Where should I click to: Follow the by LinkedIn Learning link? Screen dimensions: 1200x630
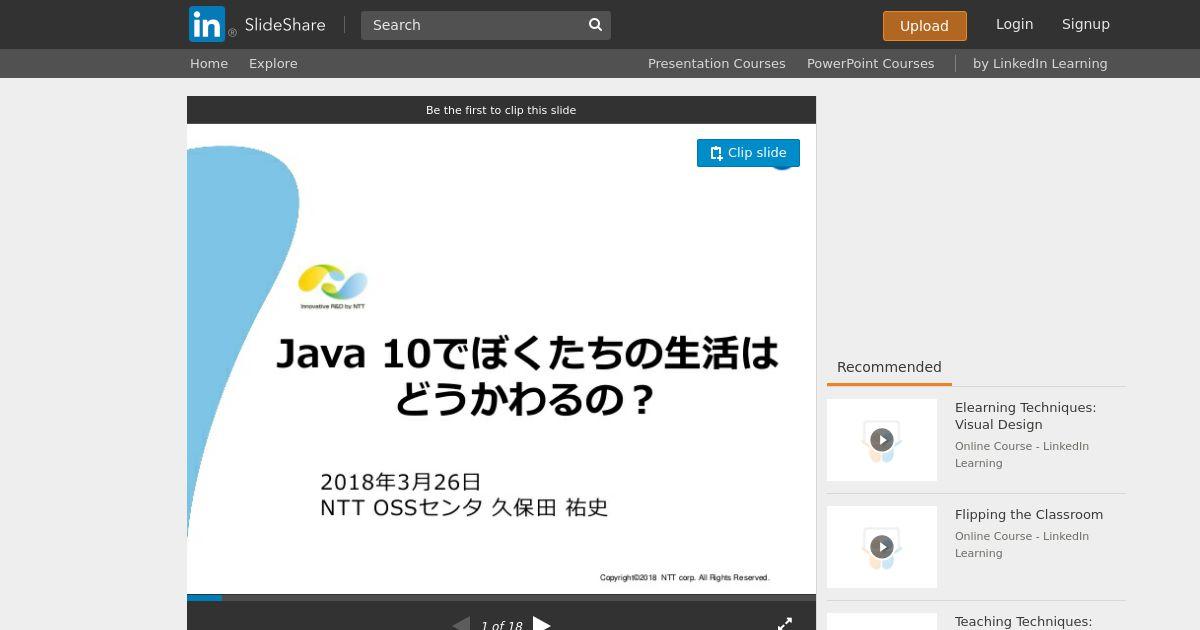pyautogui.click(x=1040, y=63)
